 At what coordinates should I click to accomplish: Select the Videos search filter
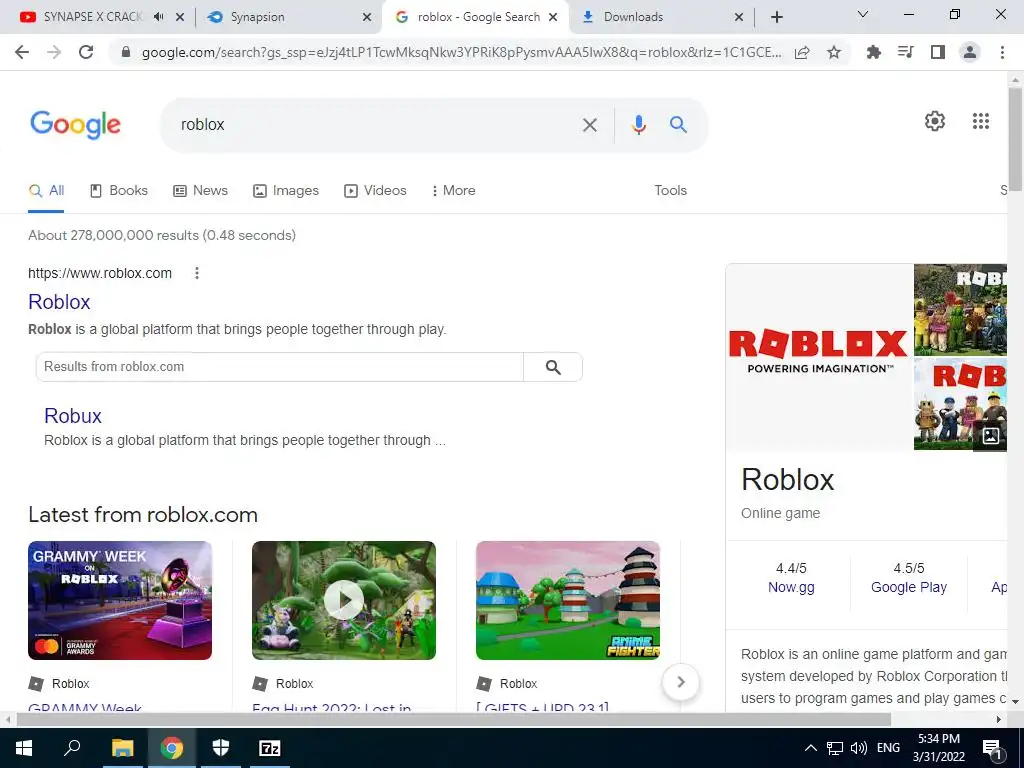click(376, 191)
